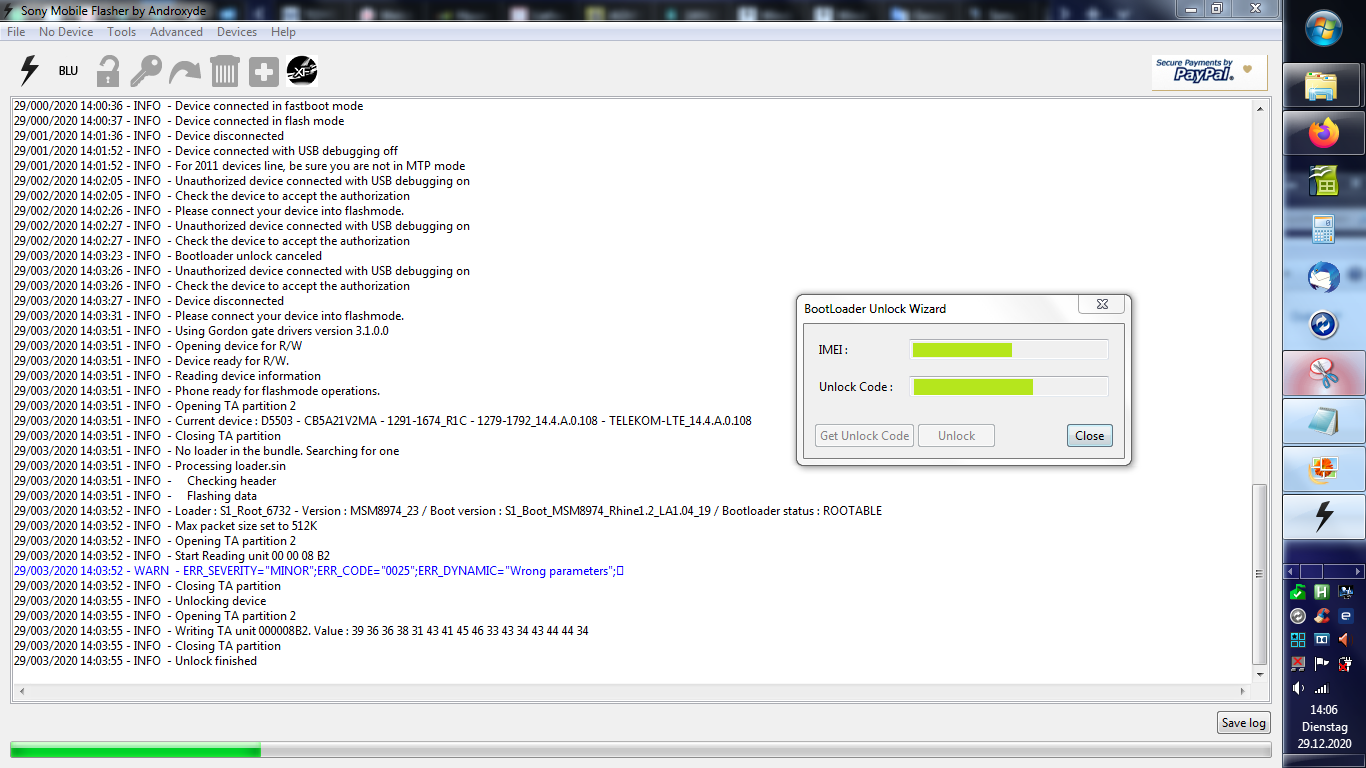Screen dimensions: 1366x768
Task: Click the log's horizontal scrollbar right arrow
Action: (x=1243, y=692)
